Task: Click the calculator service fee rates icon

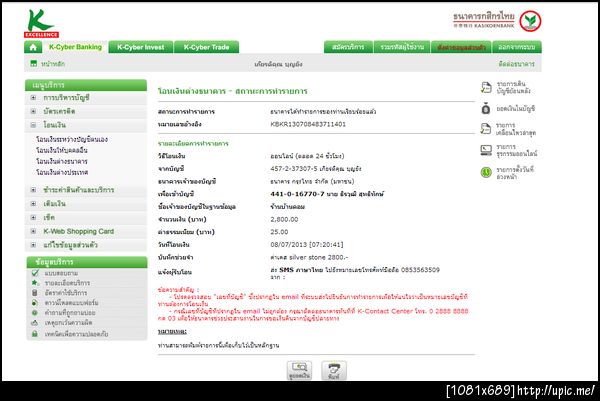Action: (x=35, y=293)
